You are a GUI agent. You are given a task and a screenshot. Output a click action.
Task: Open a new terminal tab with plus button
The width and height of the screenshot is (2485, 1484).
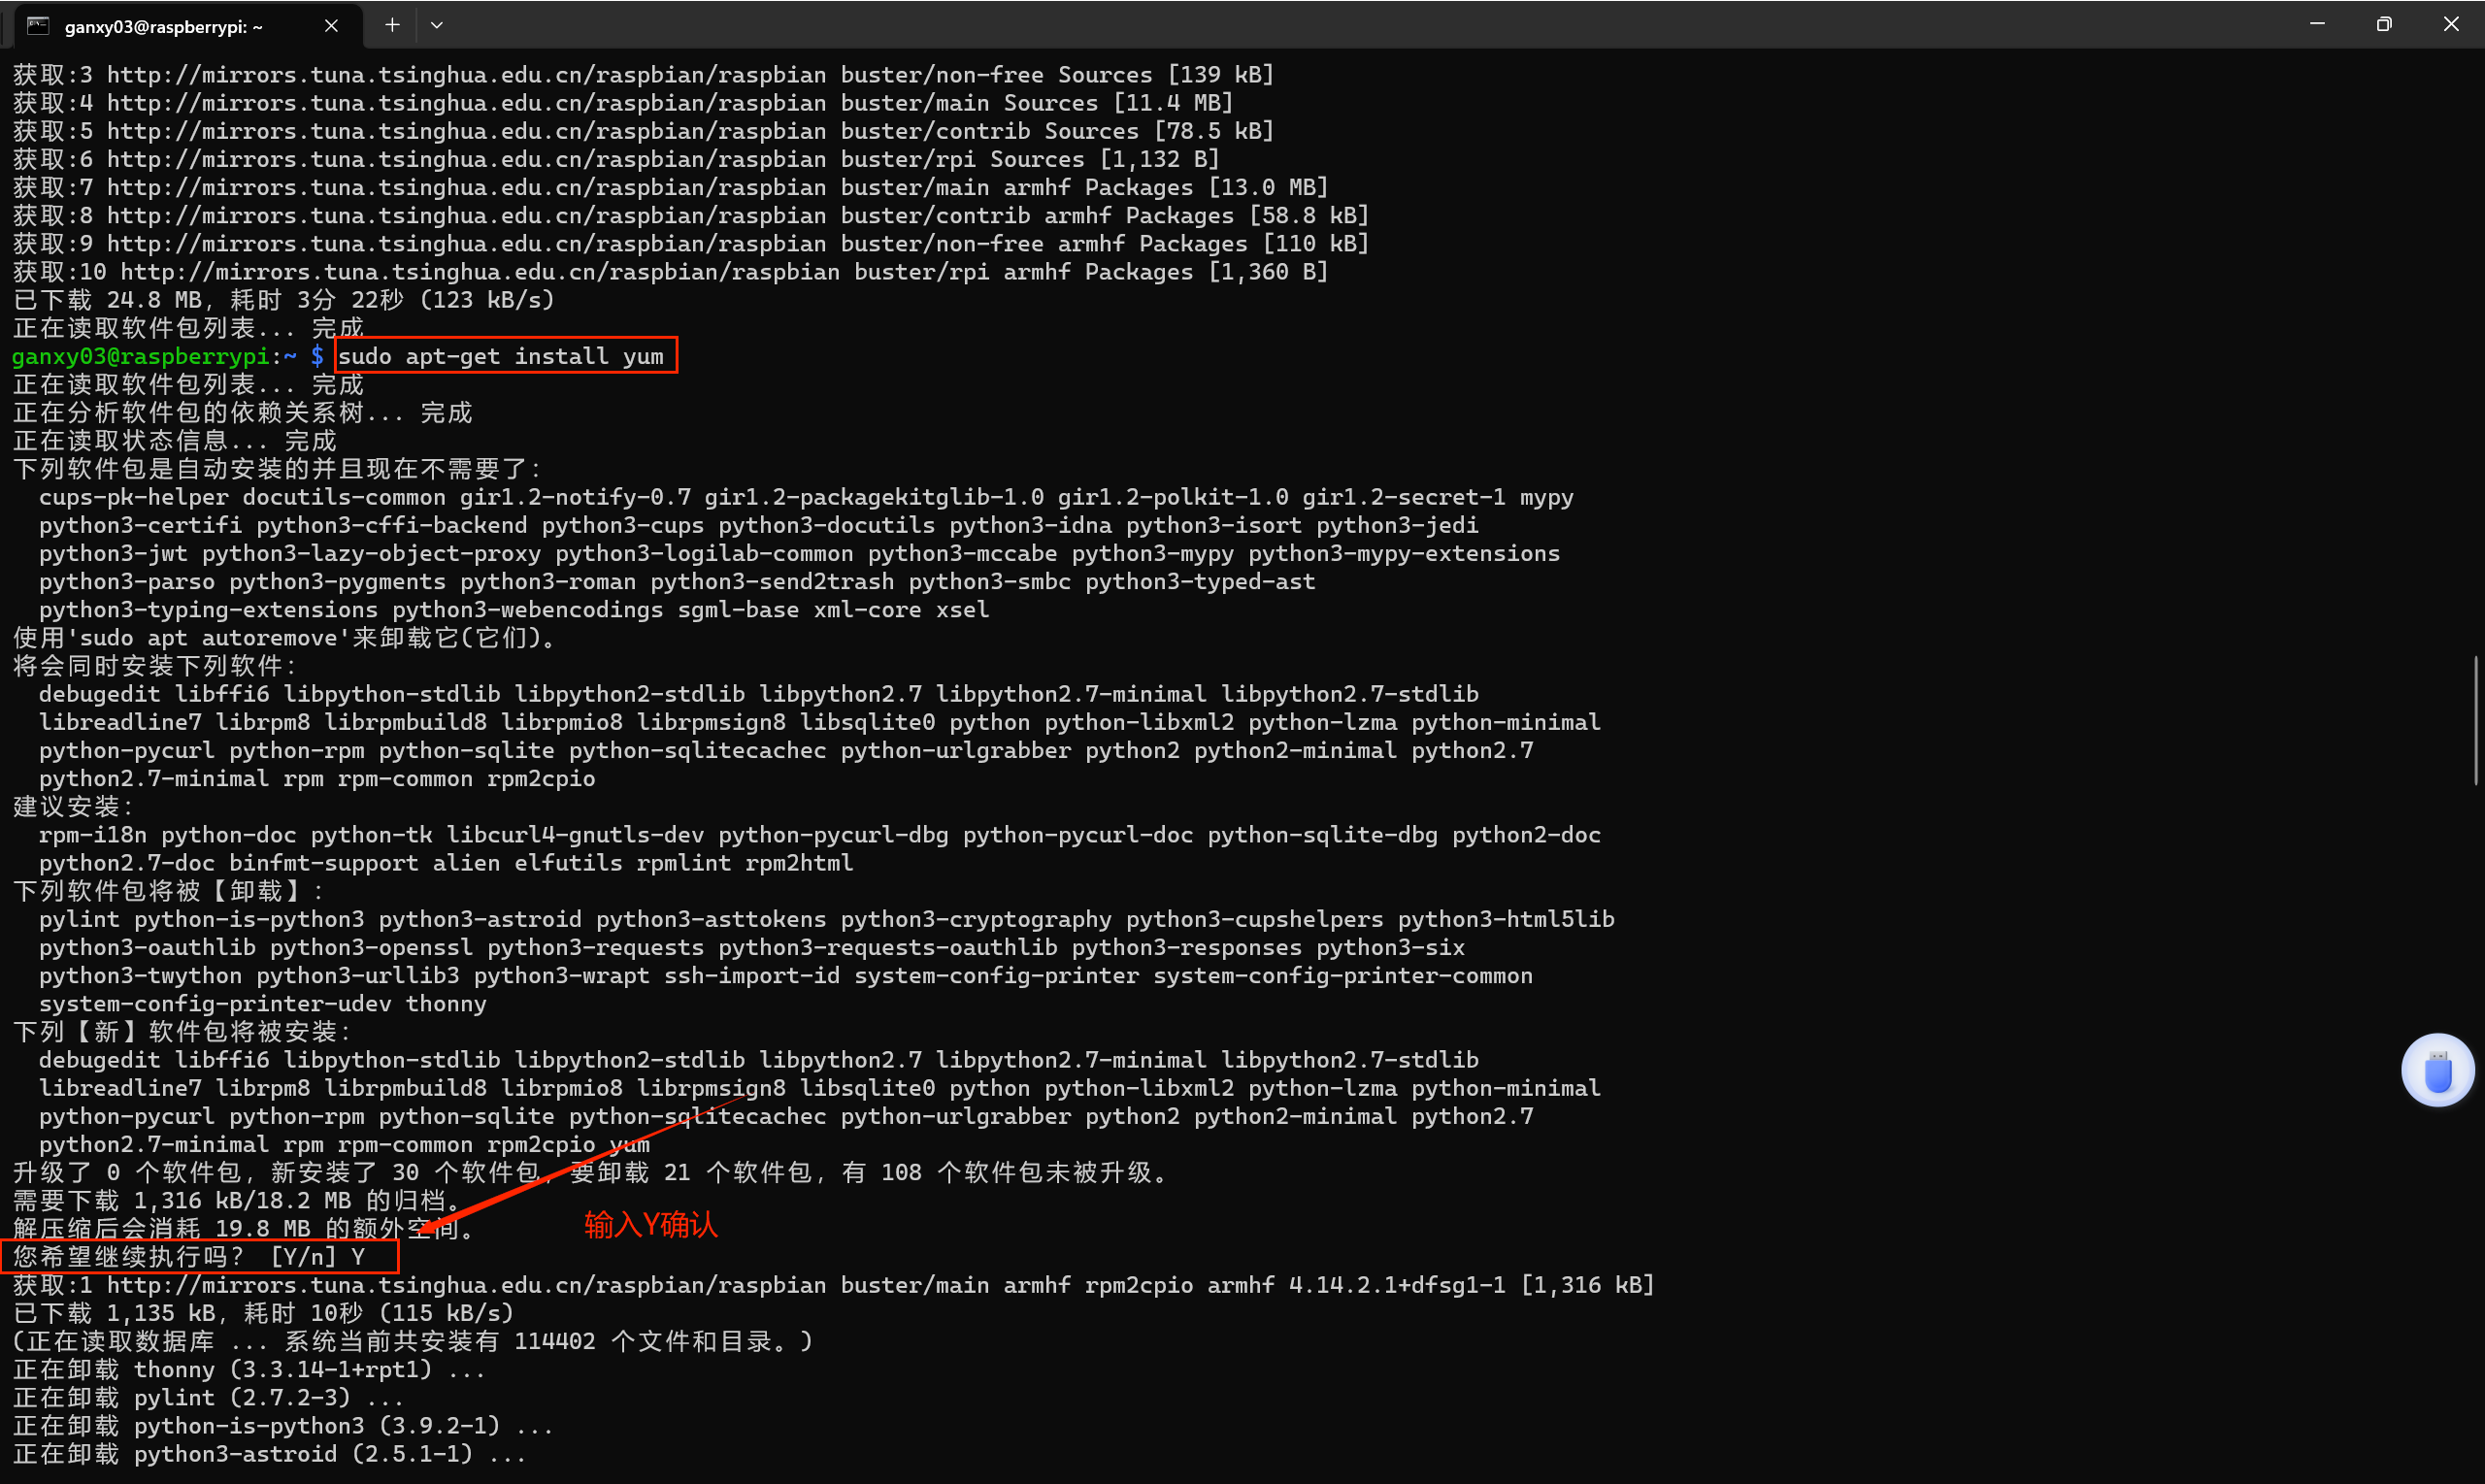pyautogui.click(x=392, y=25)
